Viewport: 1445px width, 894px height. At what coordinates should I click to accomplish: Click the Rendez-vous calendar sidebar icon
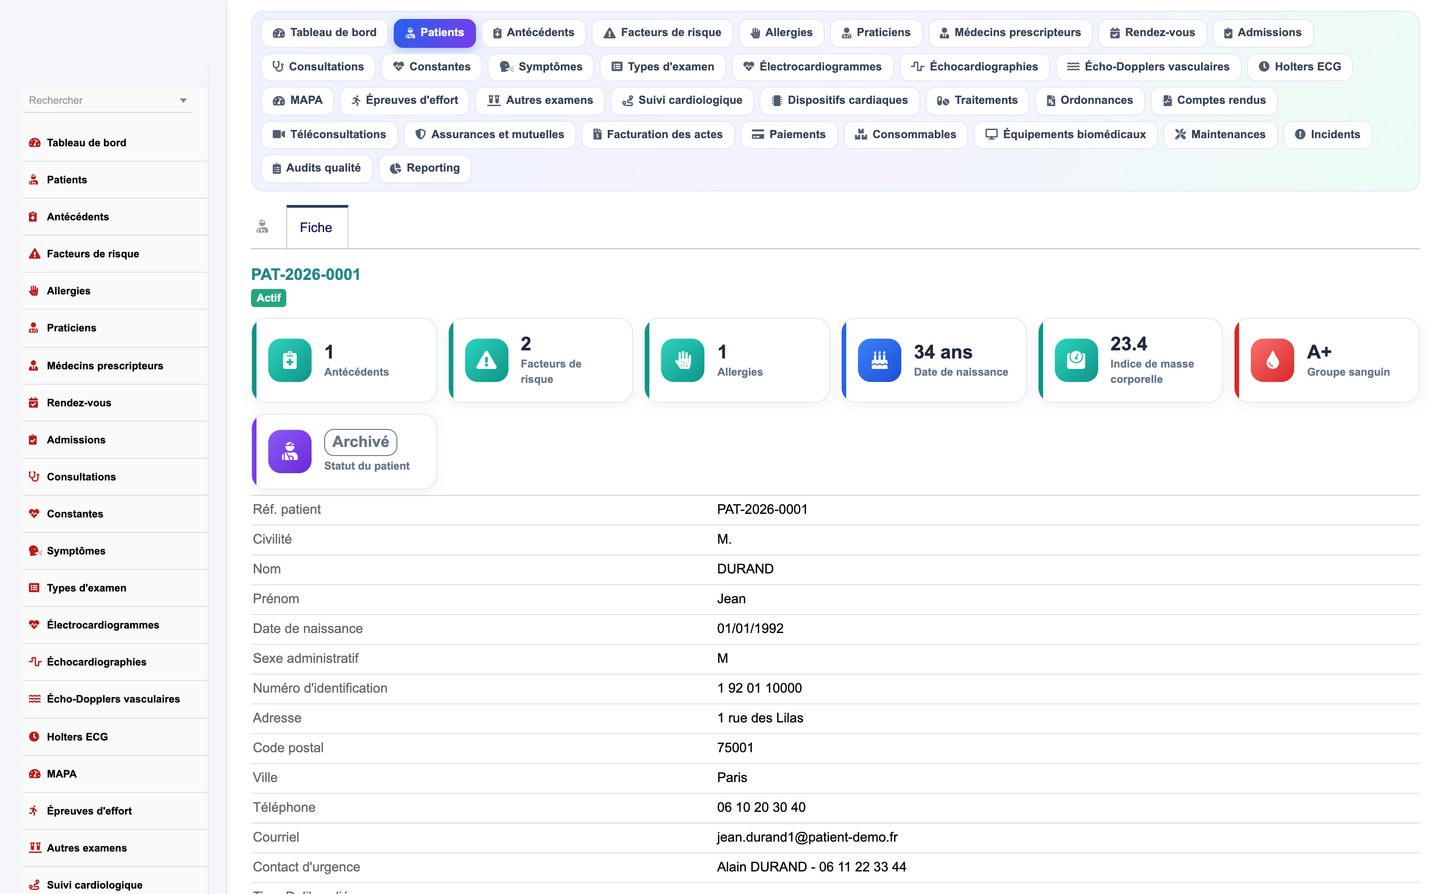coord(34,403)
